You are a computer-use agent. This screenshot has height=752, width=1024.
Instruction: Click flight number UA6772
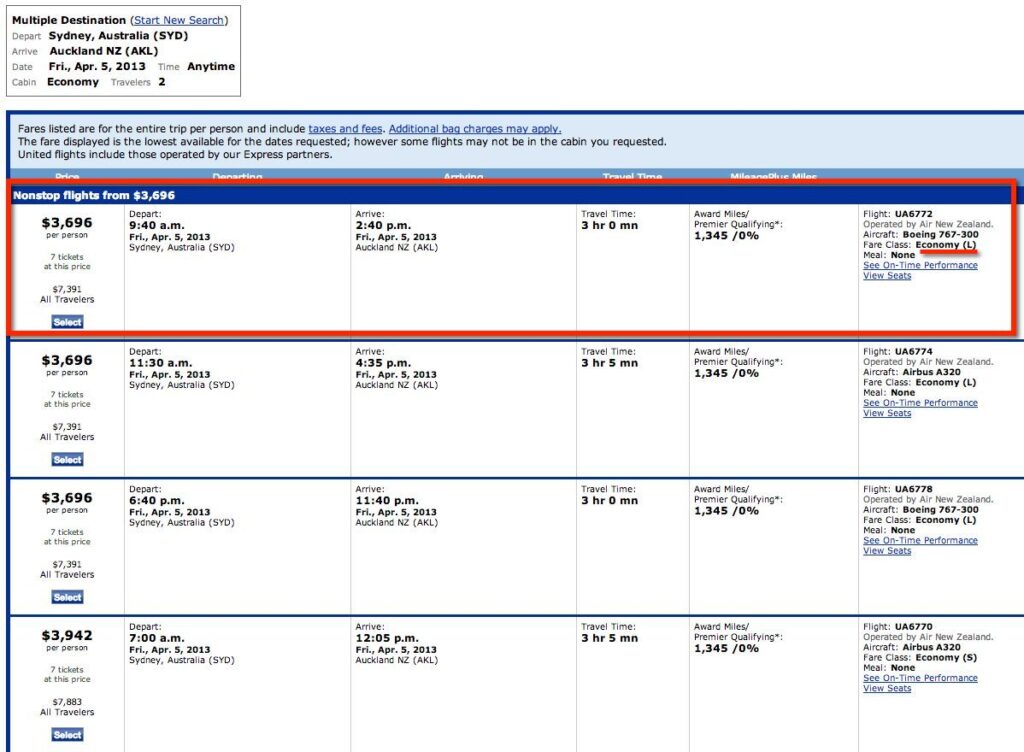914,213
